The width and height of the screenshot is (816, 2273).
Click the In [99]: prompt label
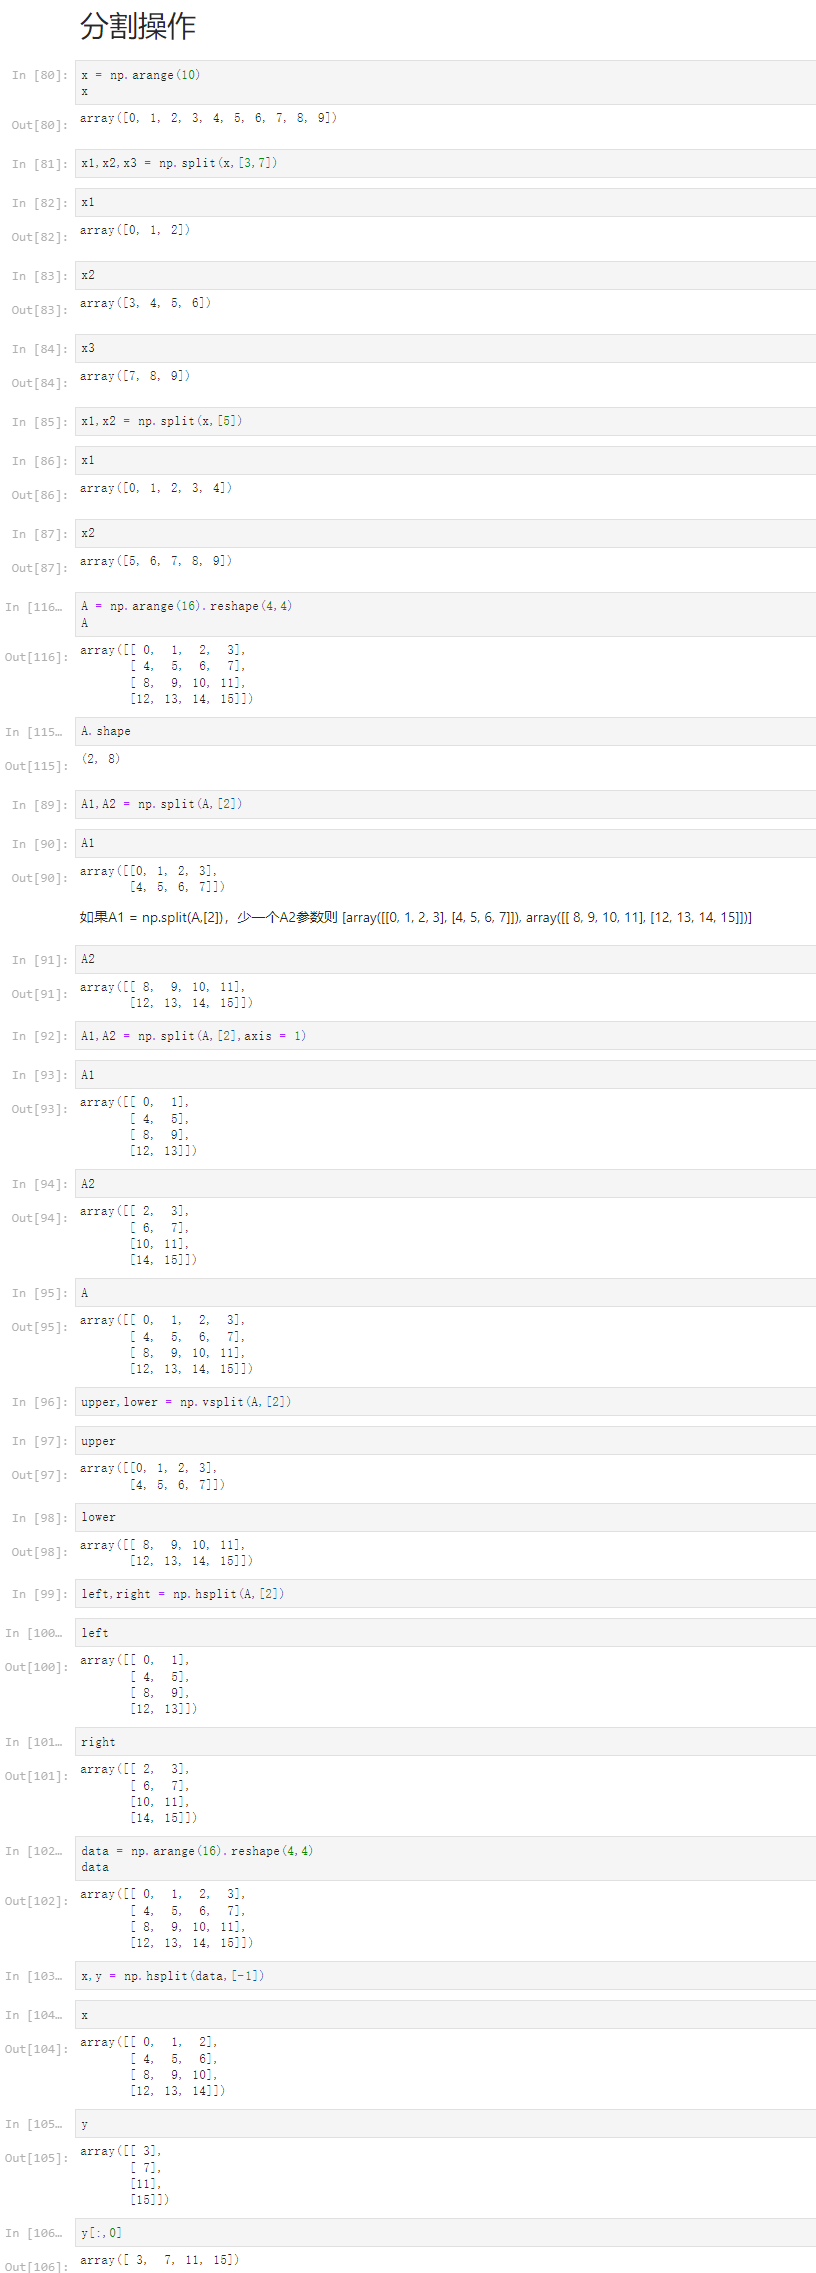[x=40, y=1595]
